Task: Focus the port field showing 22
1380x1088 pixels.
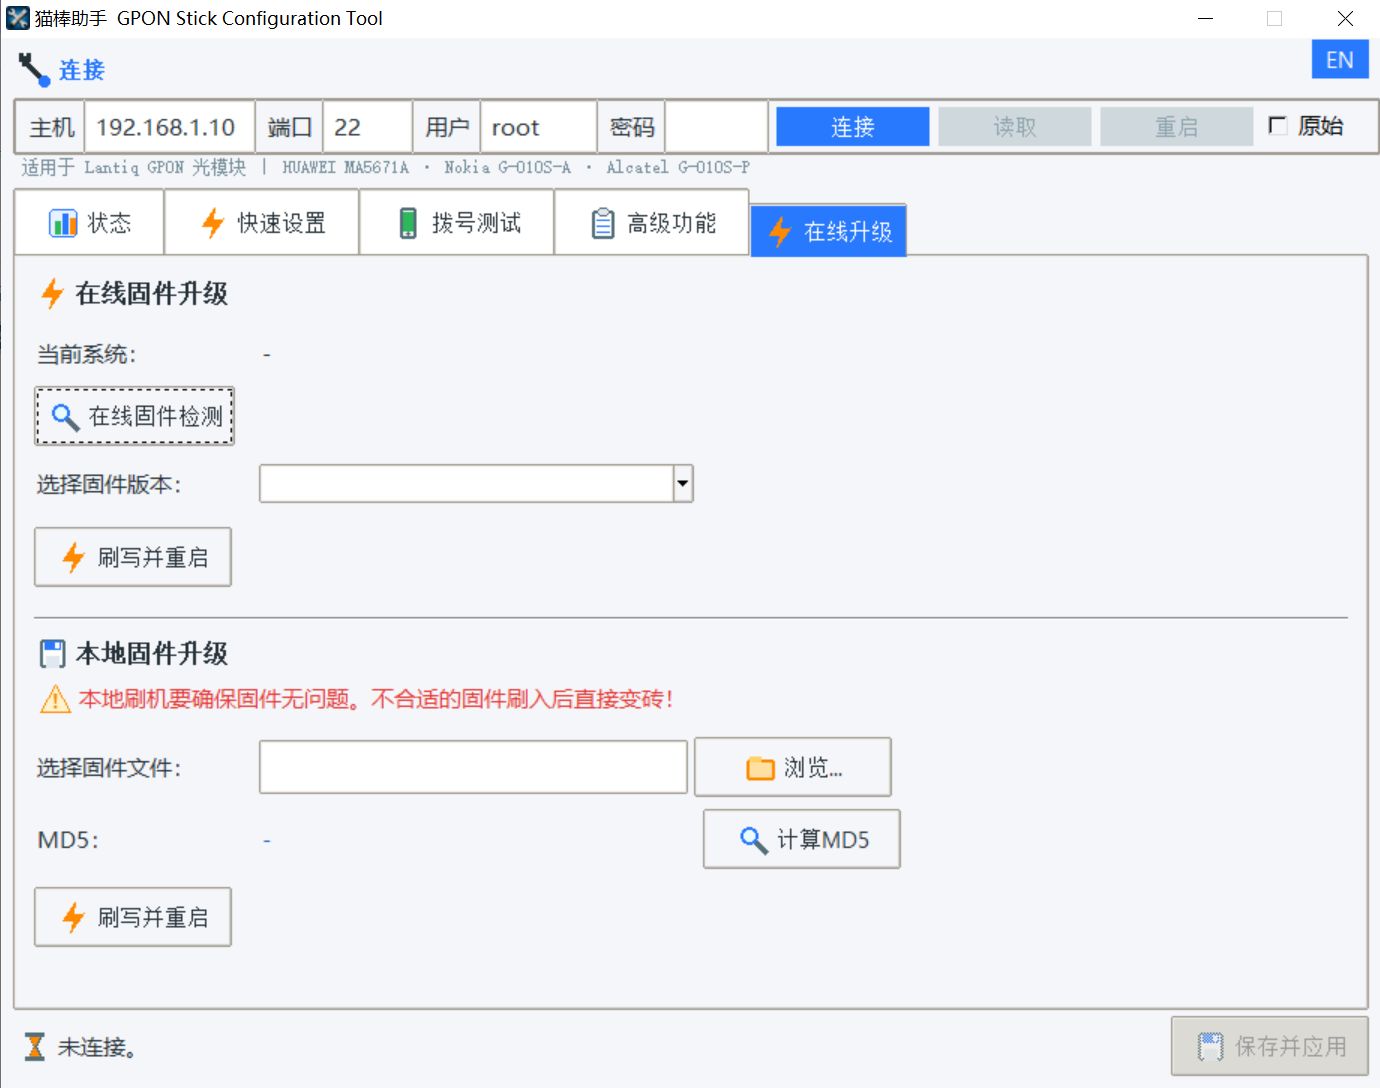Action: pos(368,127)
